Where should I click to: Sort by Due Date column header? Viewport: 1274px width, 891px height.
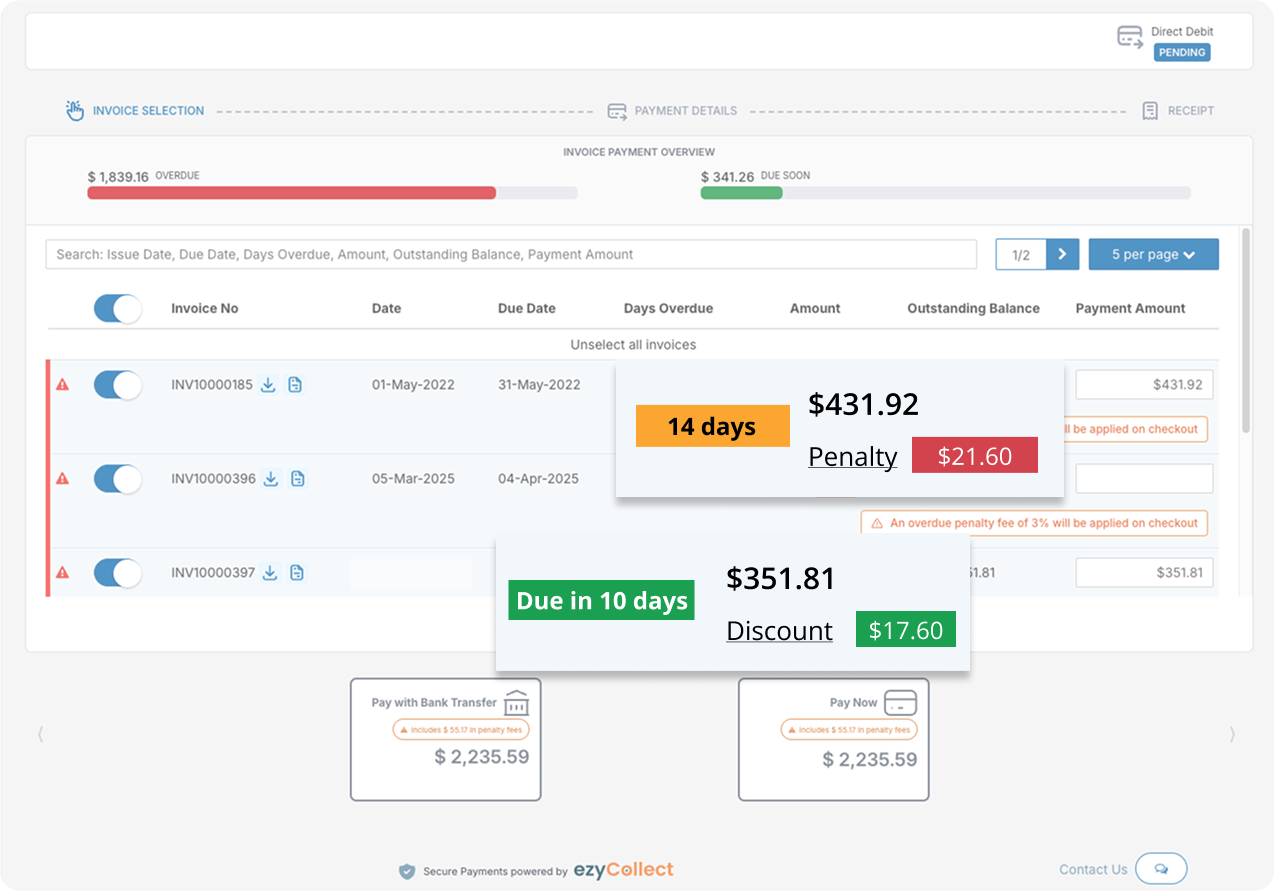pos(527,308)
